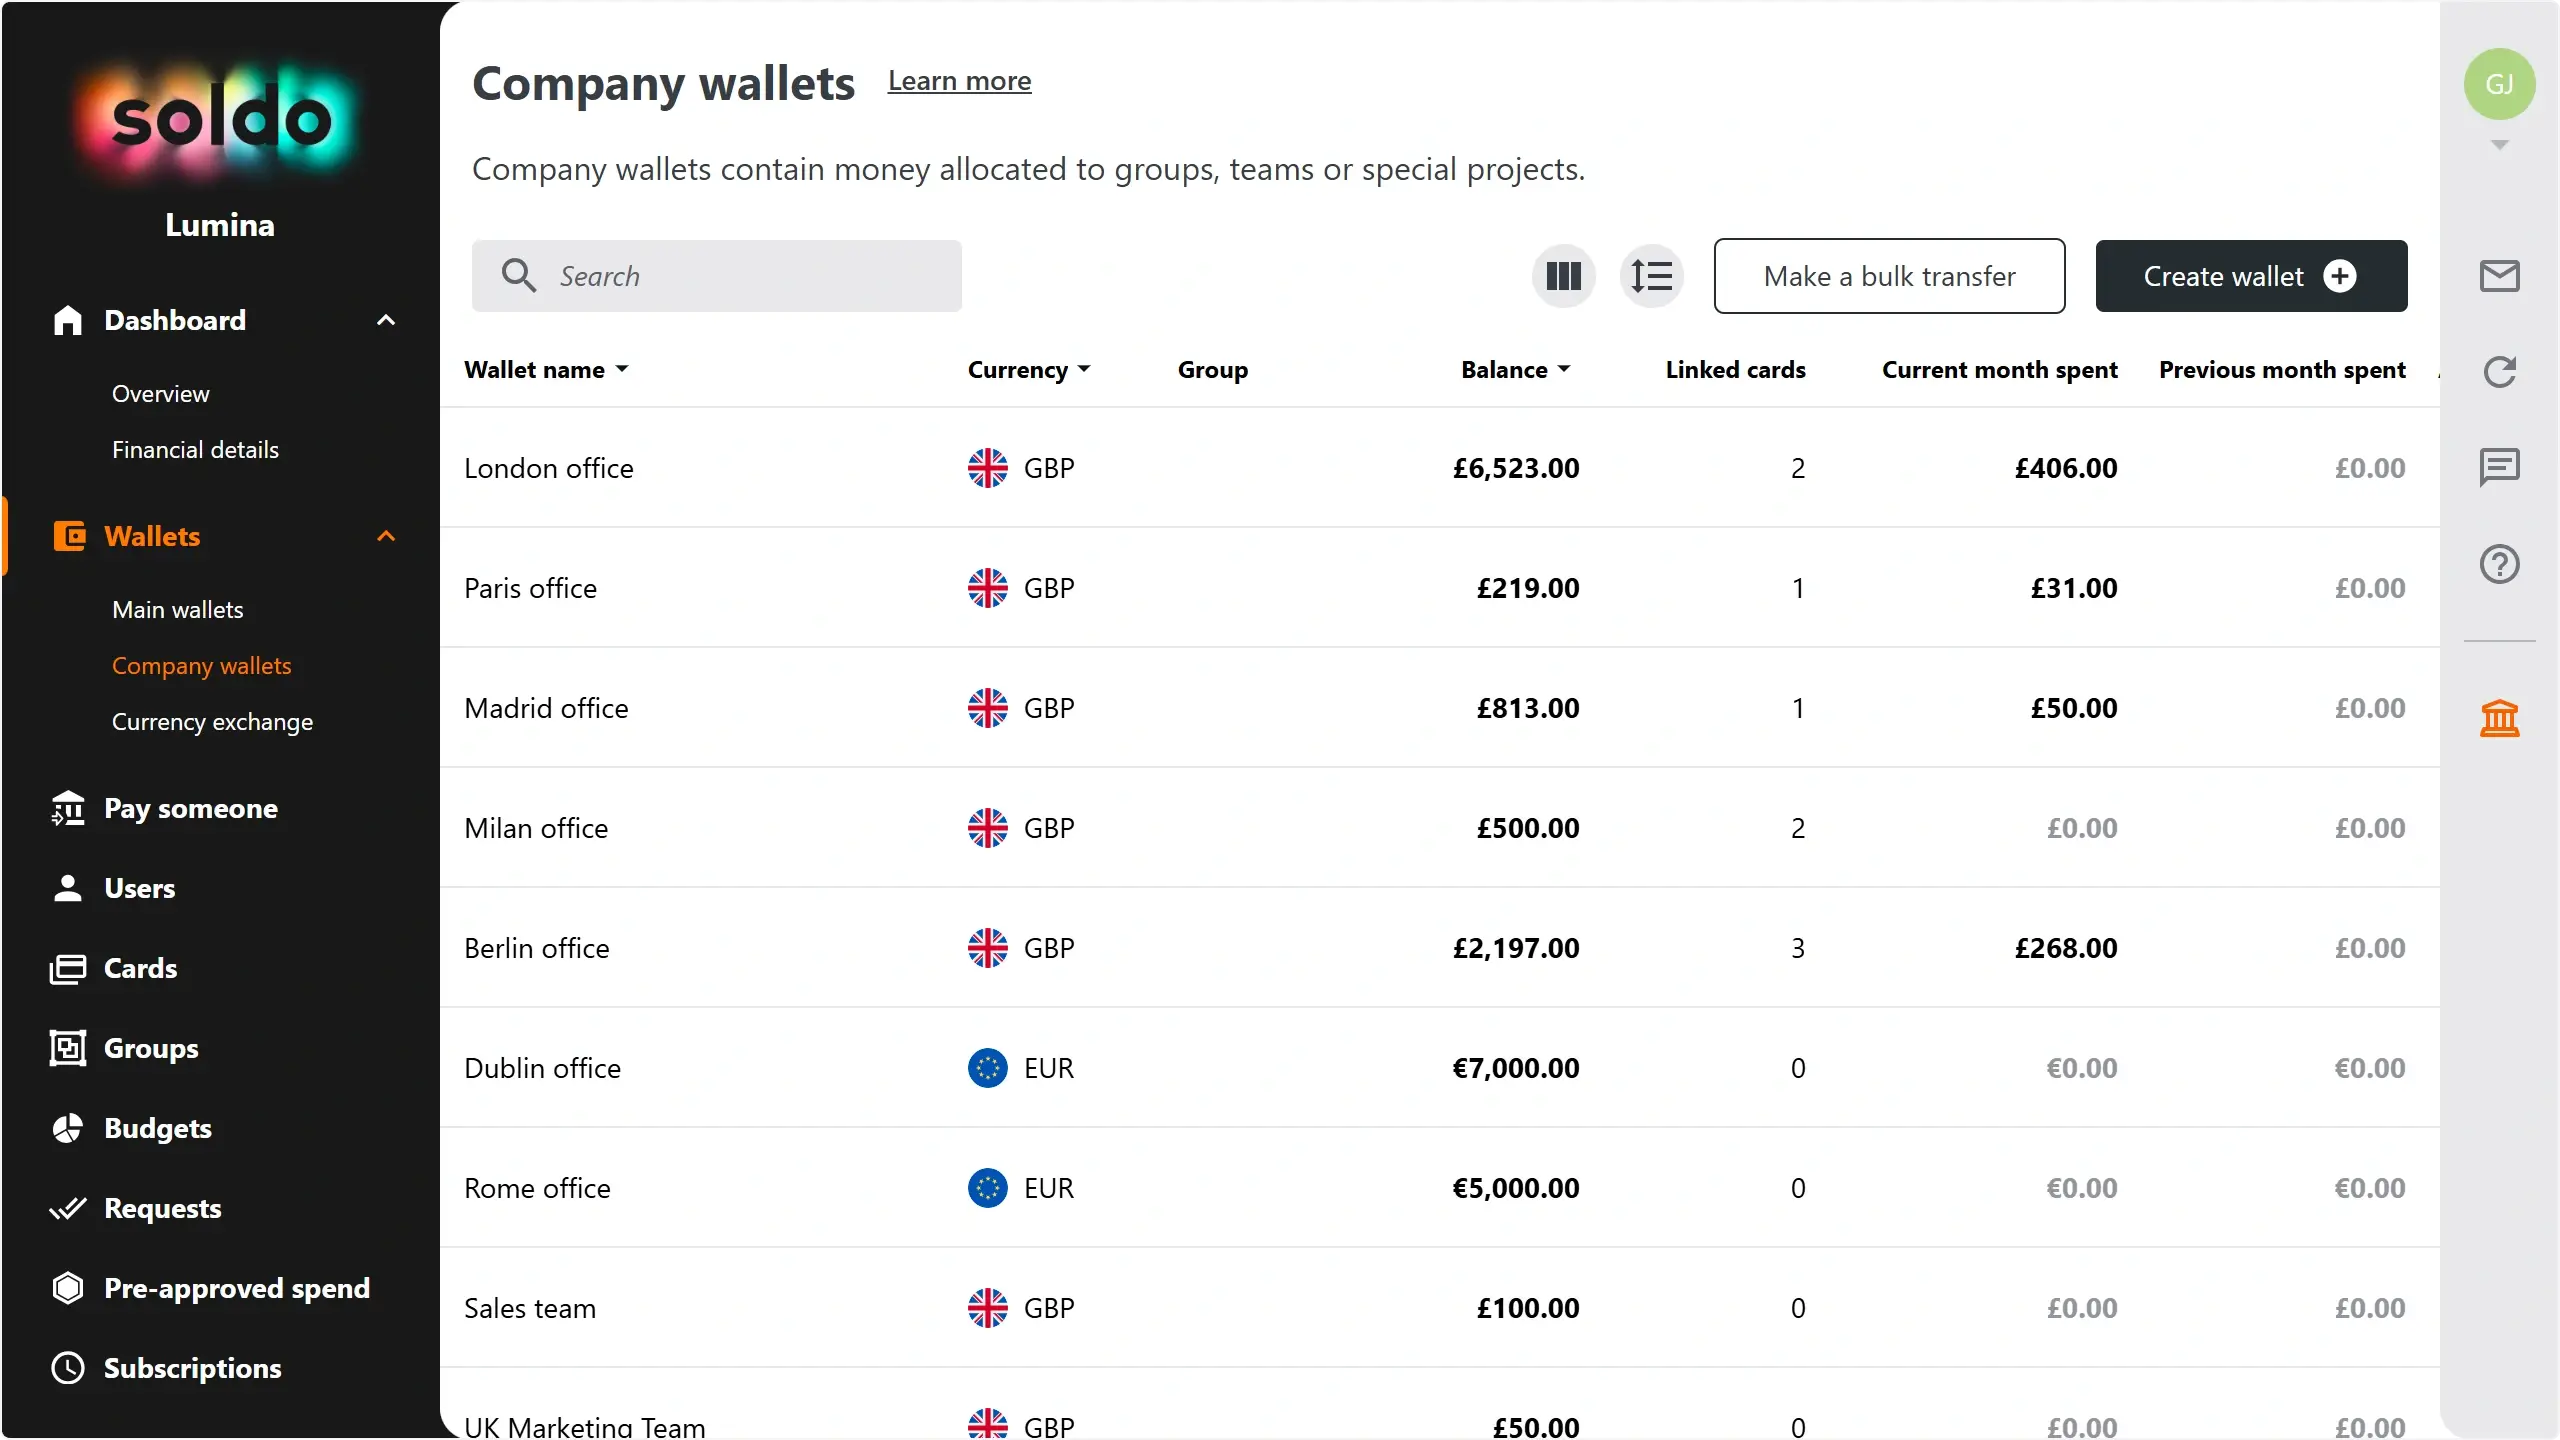Click the orange bank building icon
2560x1440 pixels.
[2499, 718]
